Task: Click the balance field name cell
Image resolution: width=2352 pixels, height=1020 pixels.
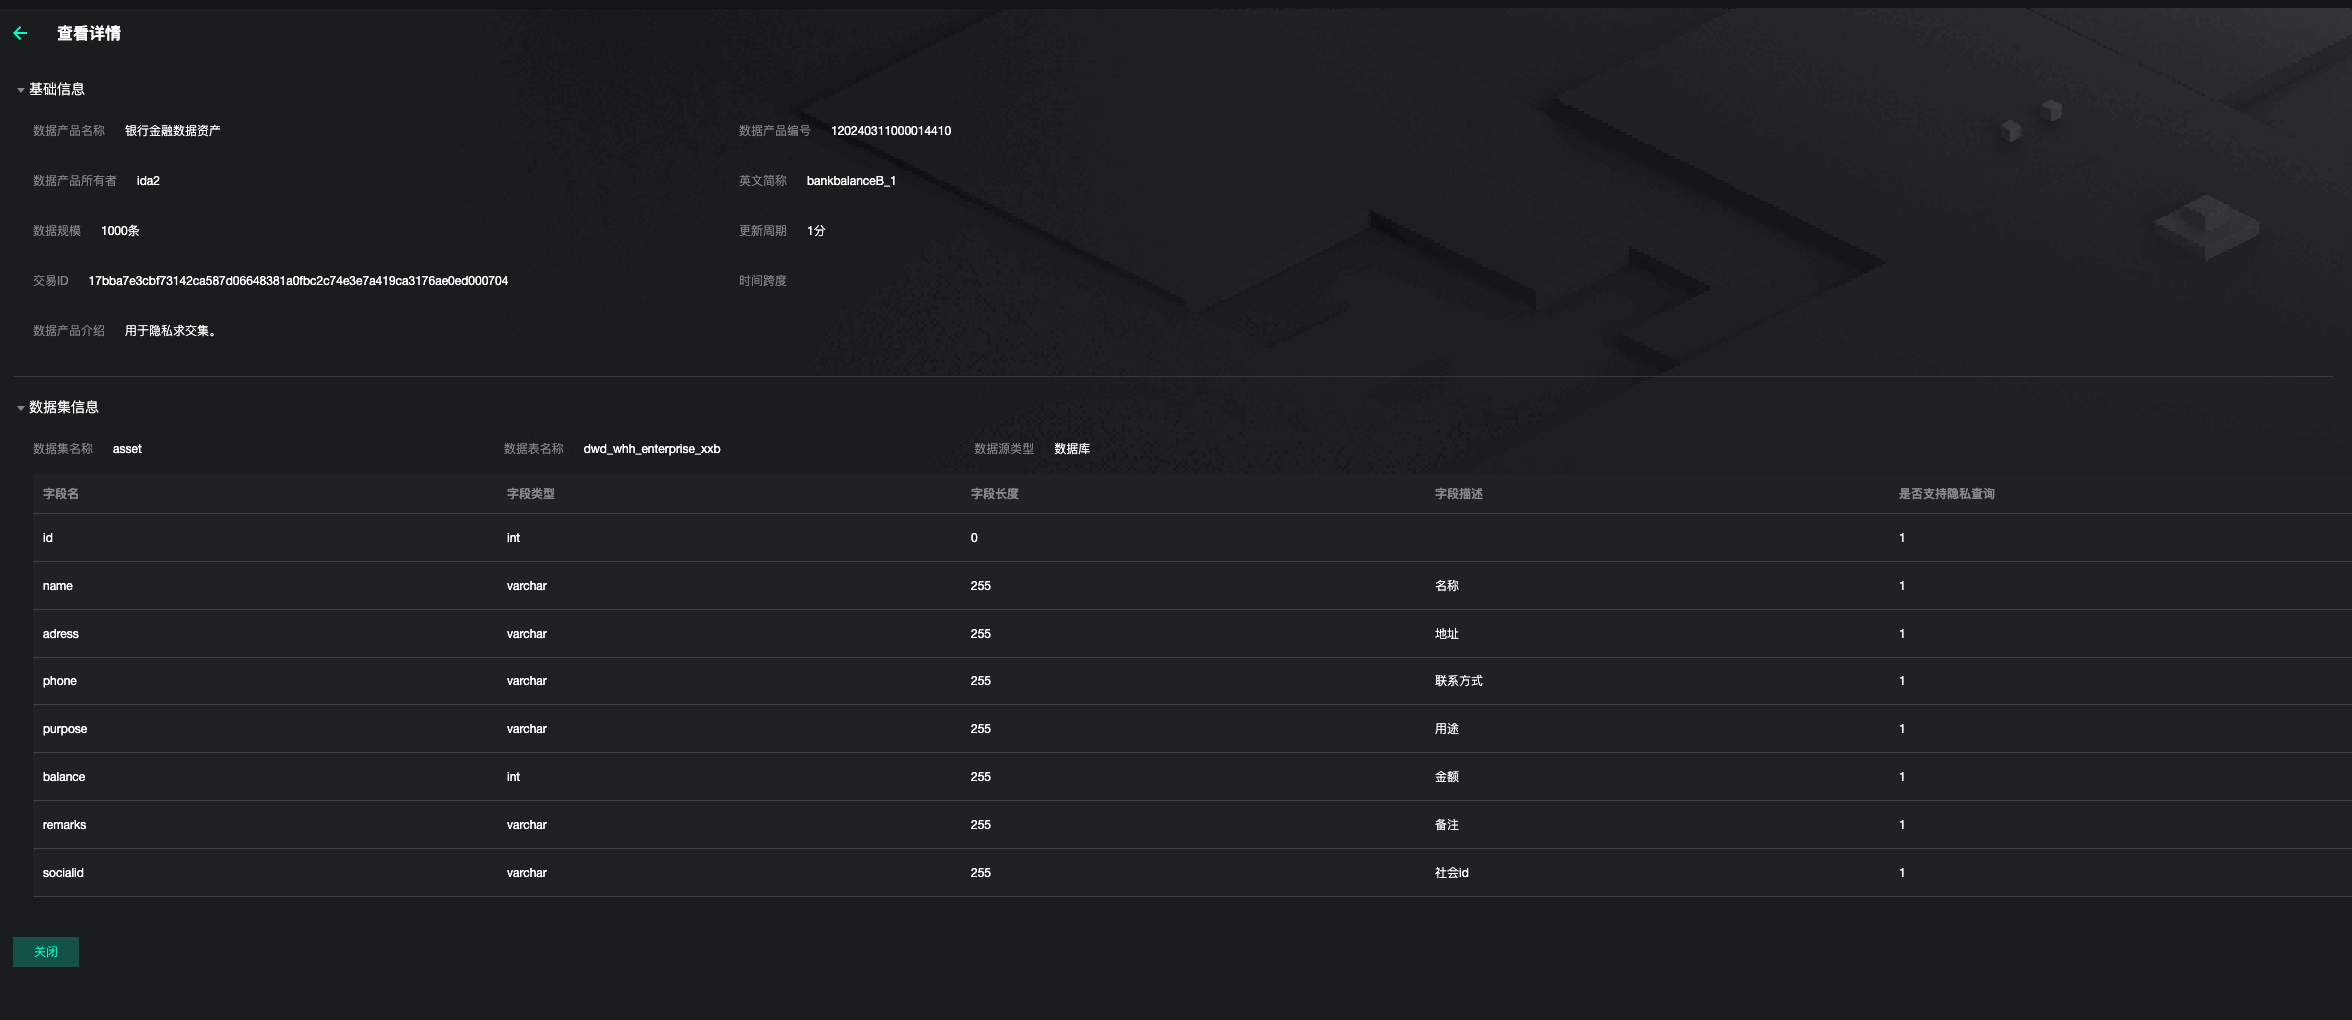Action: point(64,777)
